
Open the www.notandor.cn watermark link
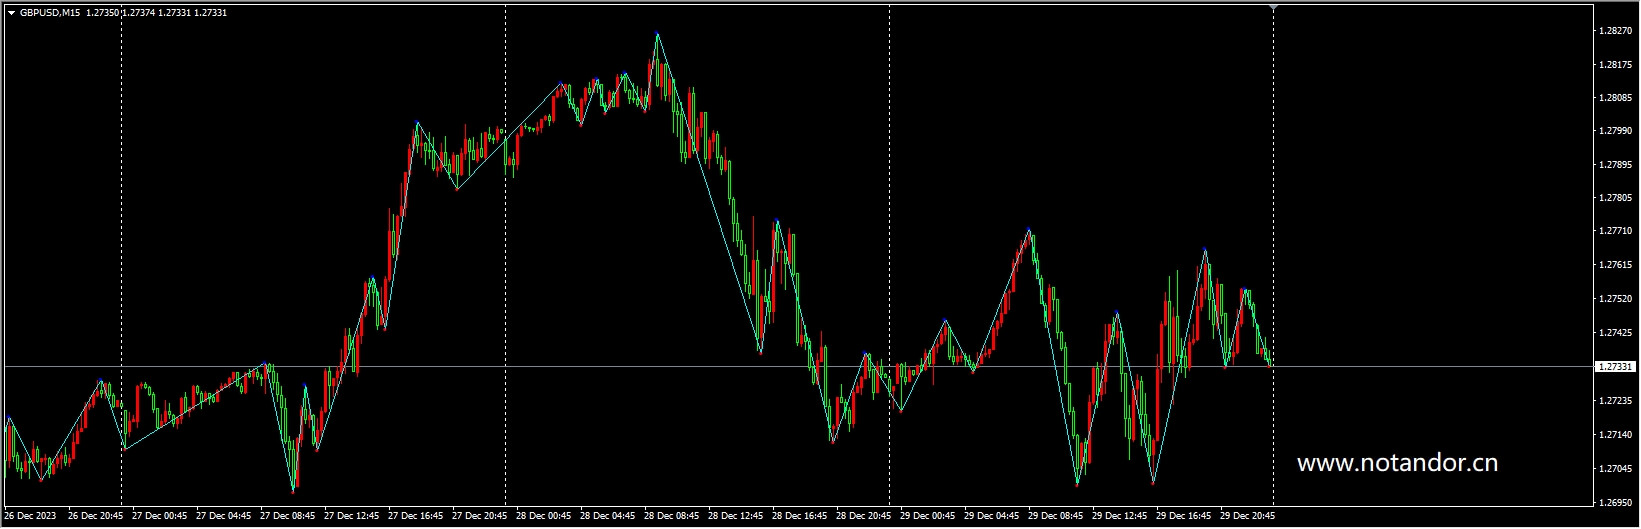(1396, 463)
